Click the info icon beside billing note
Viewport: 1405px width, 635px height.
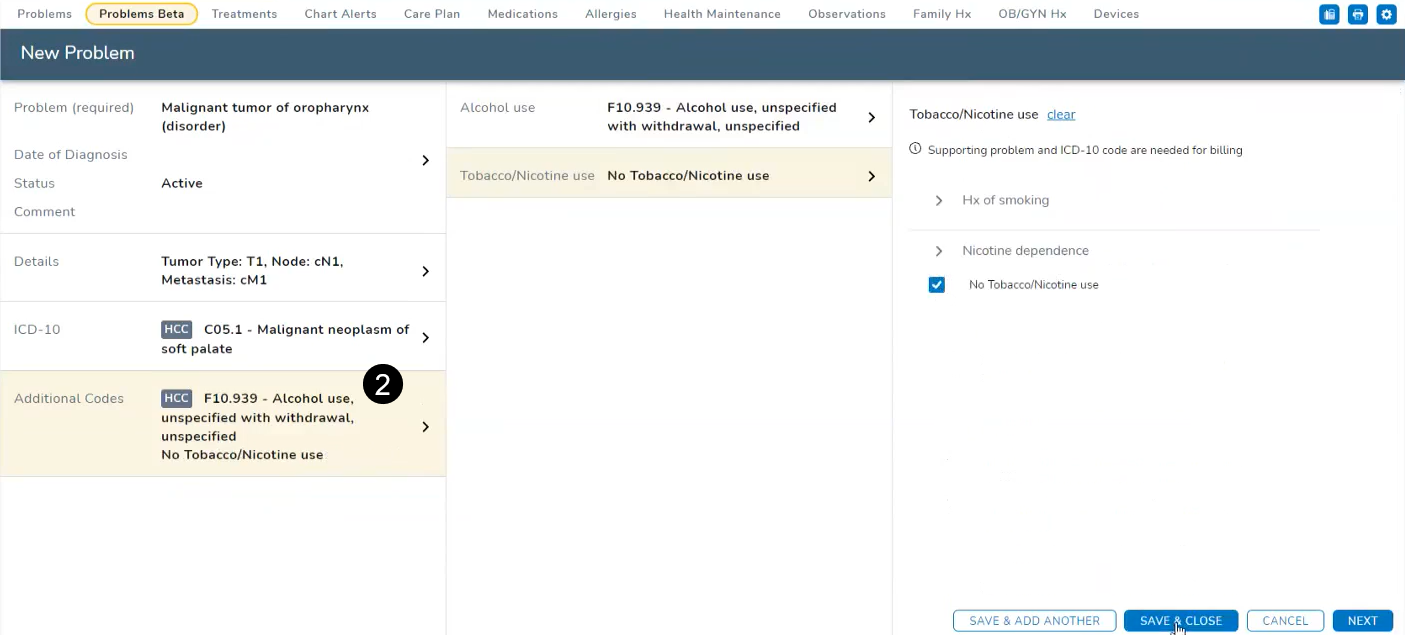click(915, 149)
